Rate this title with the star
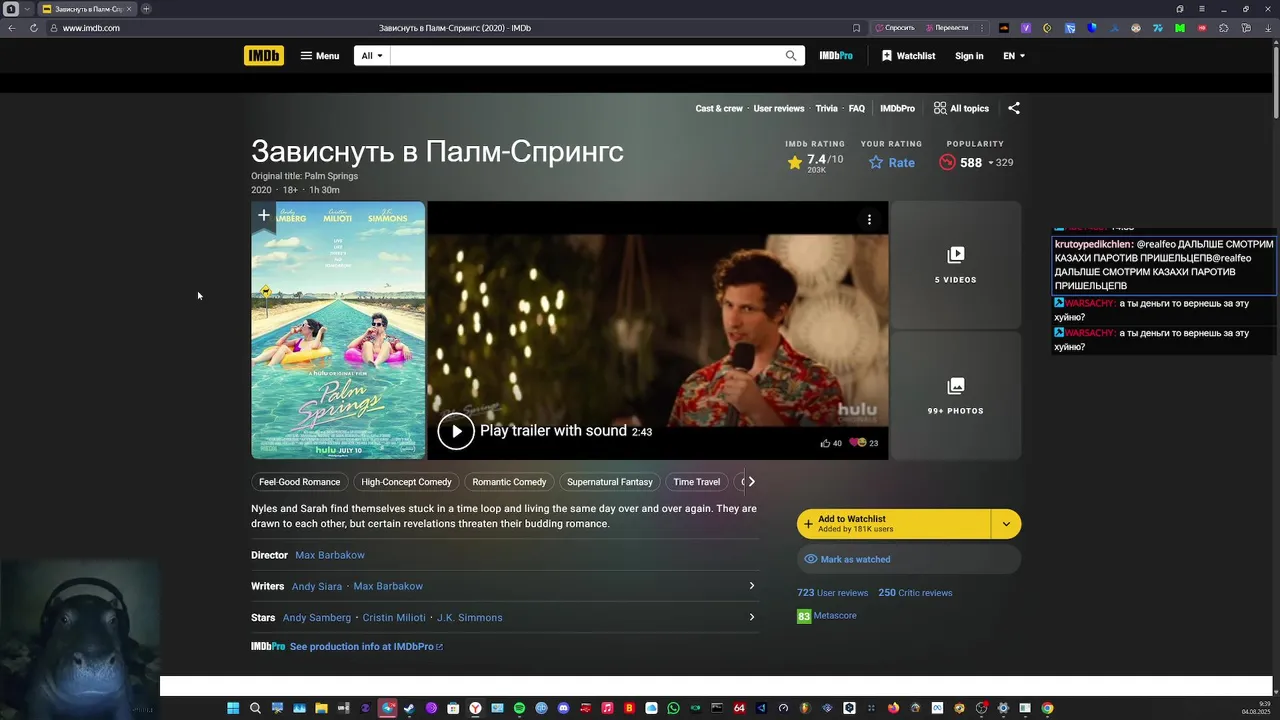Screen dimensions: 1280x720 [891, 162]
